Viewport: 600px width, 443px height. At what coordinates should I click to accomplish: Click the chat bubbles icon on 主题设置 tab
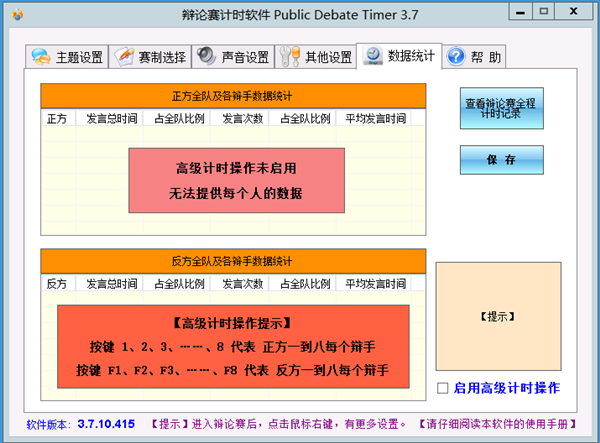pyautogui.click(x=41, y=57)
